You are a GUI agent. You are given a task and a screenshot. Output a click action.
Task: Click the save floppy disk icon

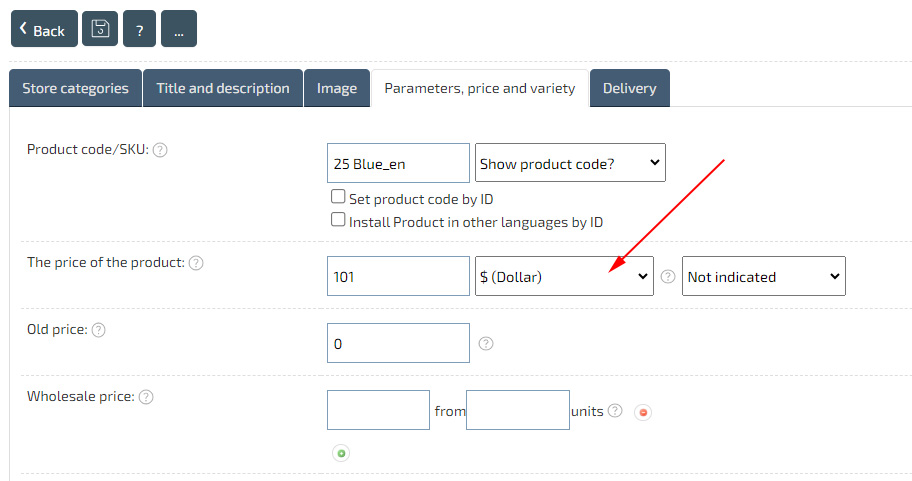pos(100,29)
